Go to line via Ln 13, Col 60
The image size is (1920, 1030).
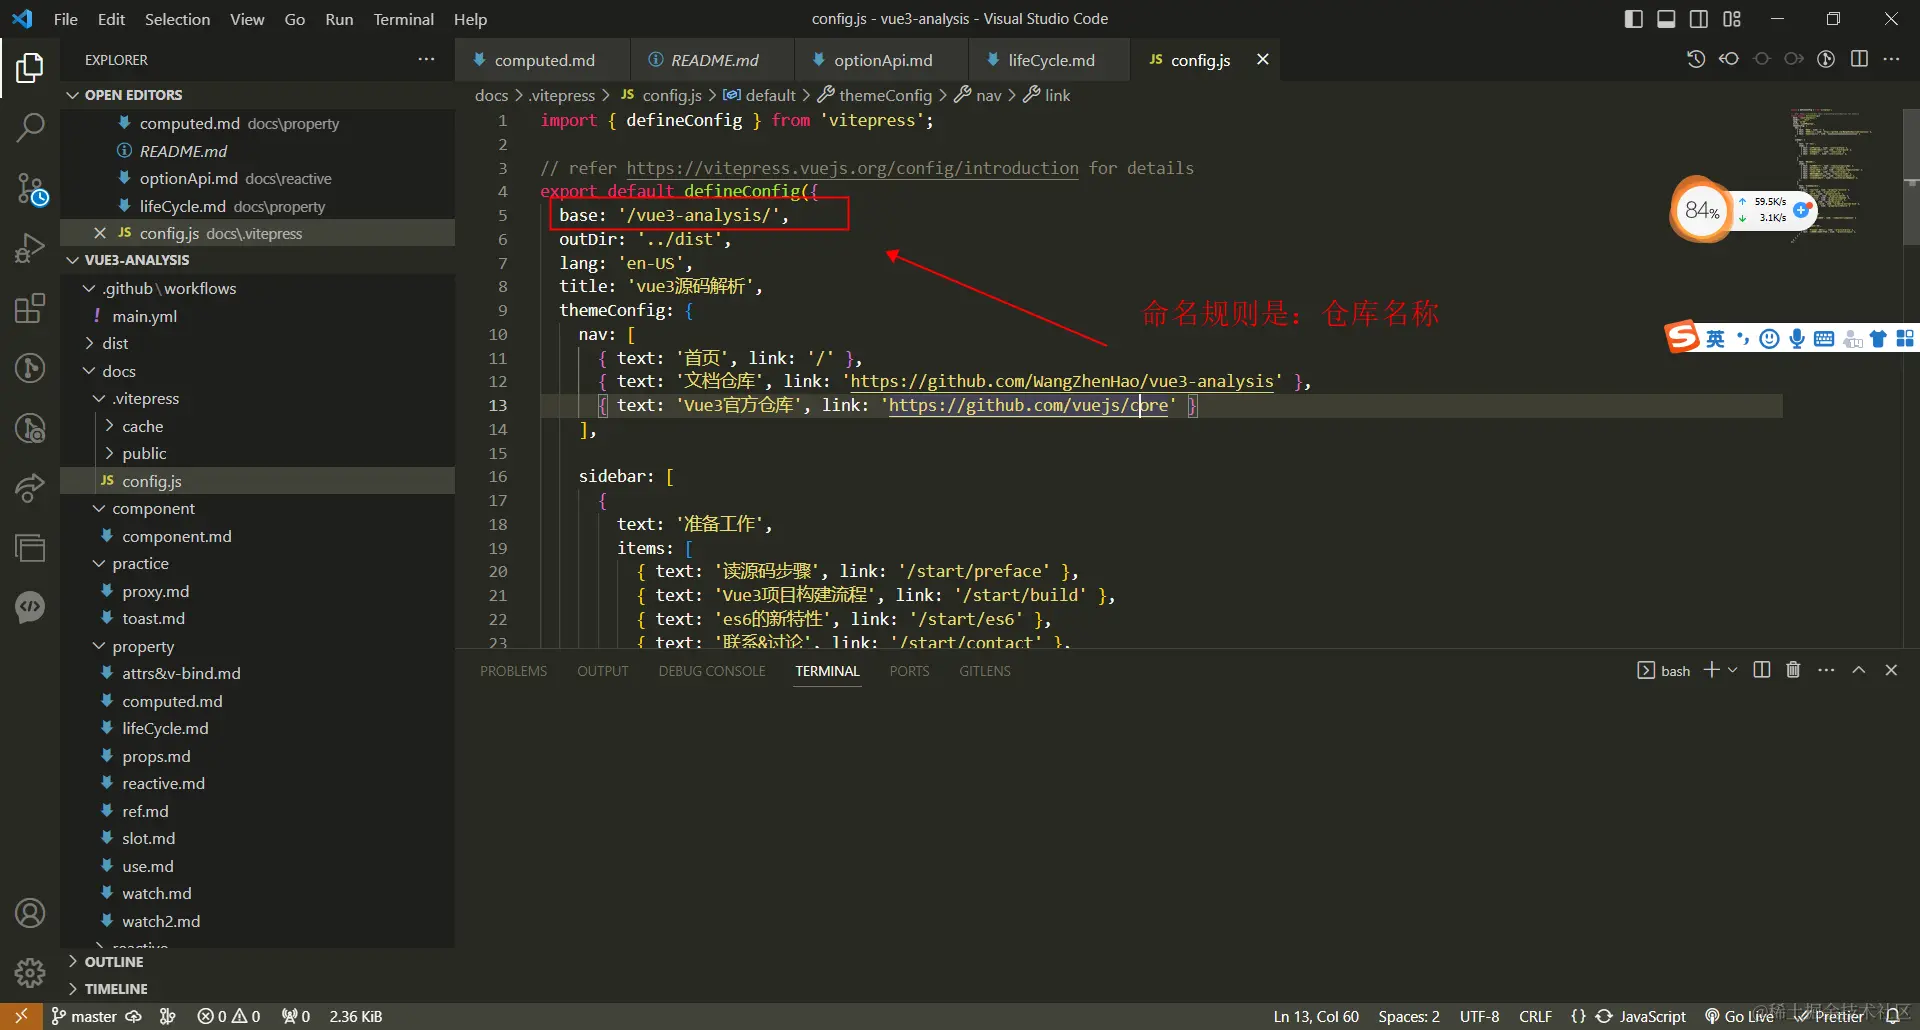(x=1316, y=1016)
